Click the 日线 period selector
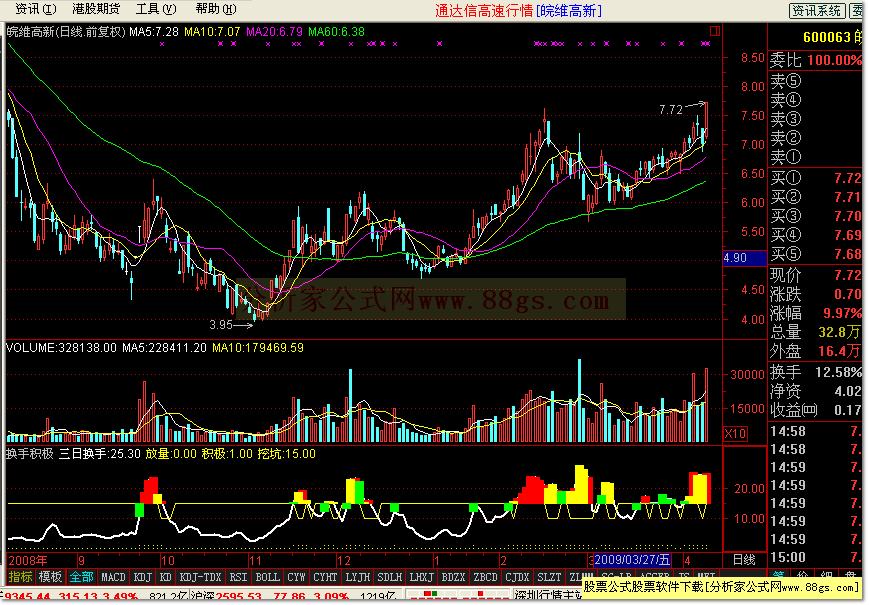Screen dimensions: 869x605 tap(744, 560)
